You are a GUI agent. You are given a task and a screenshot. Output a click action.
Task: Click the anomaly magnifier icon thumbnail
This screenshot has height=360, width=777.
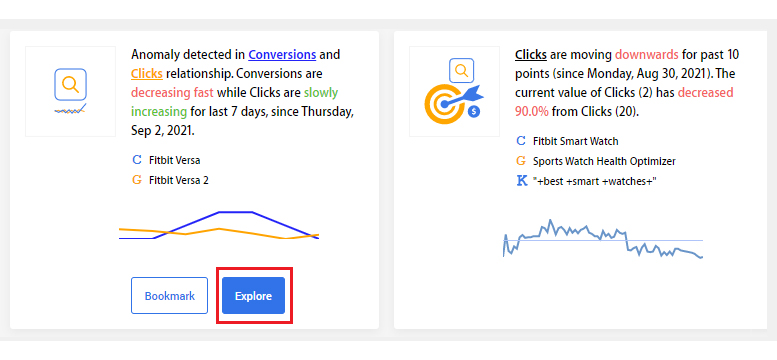(x=70, y=91)
